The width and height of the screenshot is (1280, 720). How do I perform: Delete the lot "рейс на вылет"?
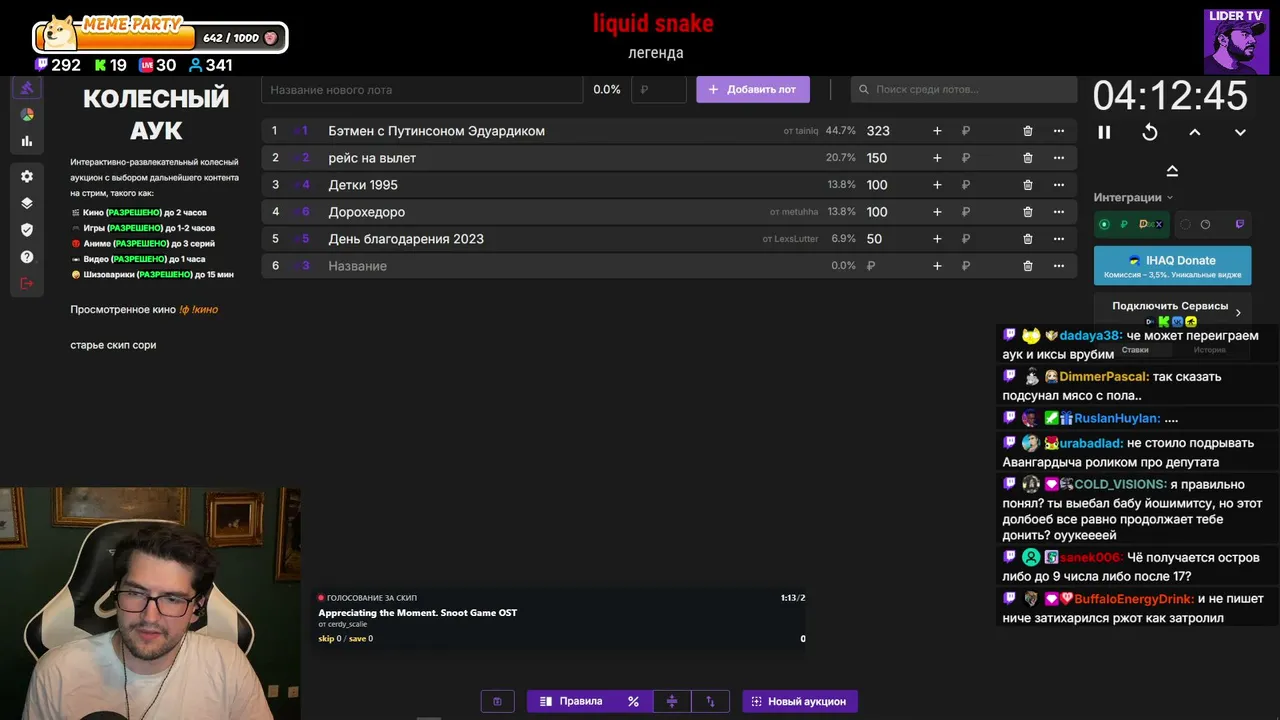(x=1027, y=158)
